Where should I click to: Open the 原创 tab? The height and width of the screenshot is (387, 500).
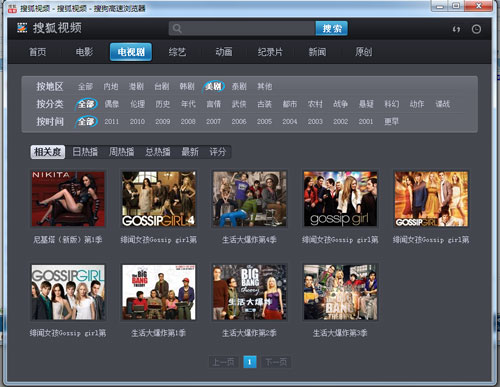pyautogui.click(x=363, y=52)
